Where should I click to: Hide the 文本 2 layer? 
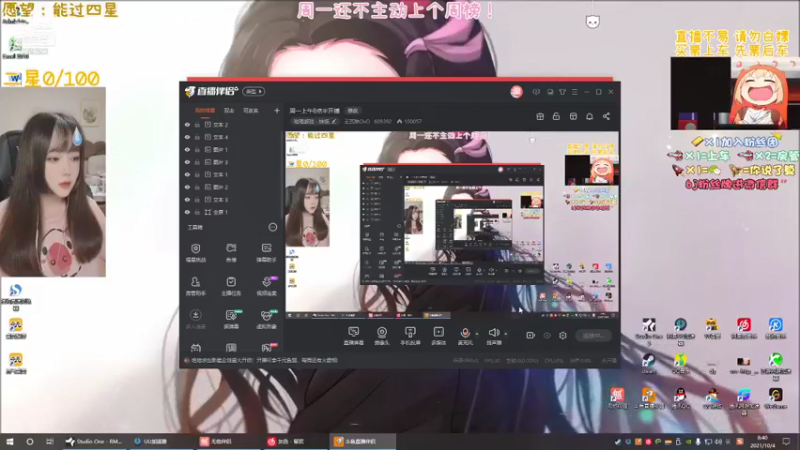(187, 124)
